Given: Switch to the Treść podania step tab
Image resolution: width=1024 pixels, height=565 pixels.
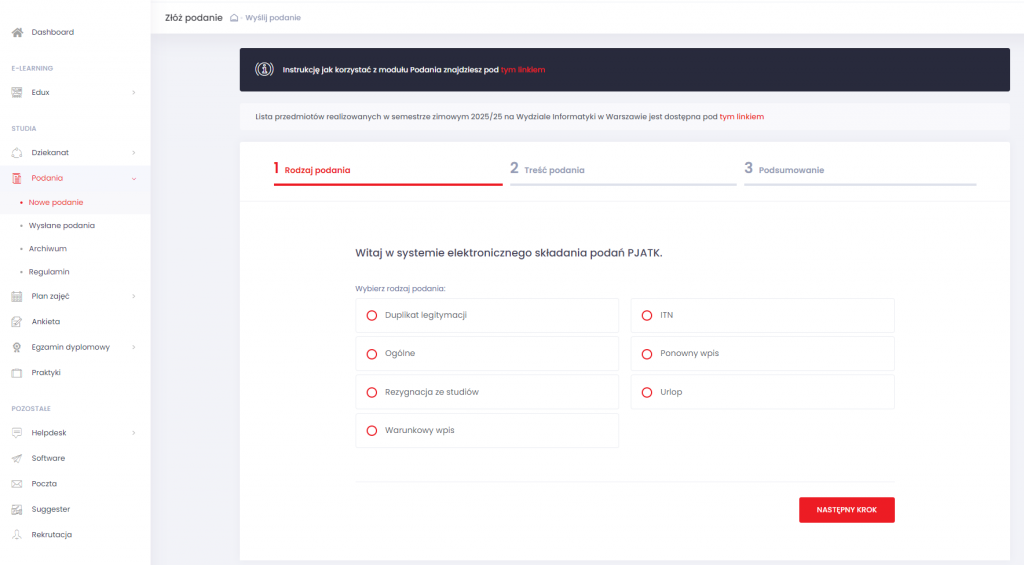Looking at the screenshot, I should 554,170.
